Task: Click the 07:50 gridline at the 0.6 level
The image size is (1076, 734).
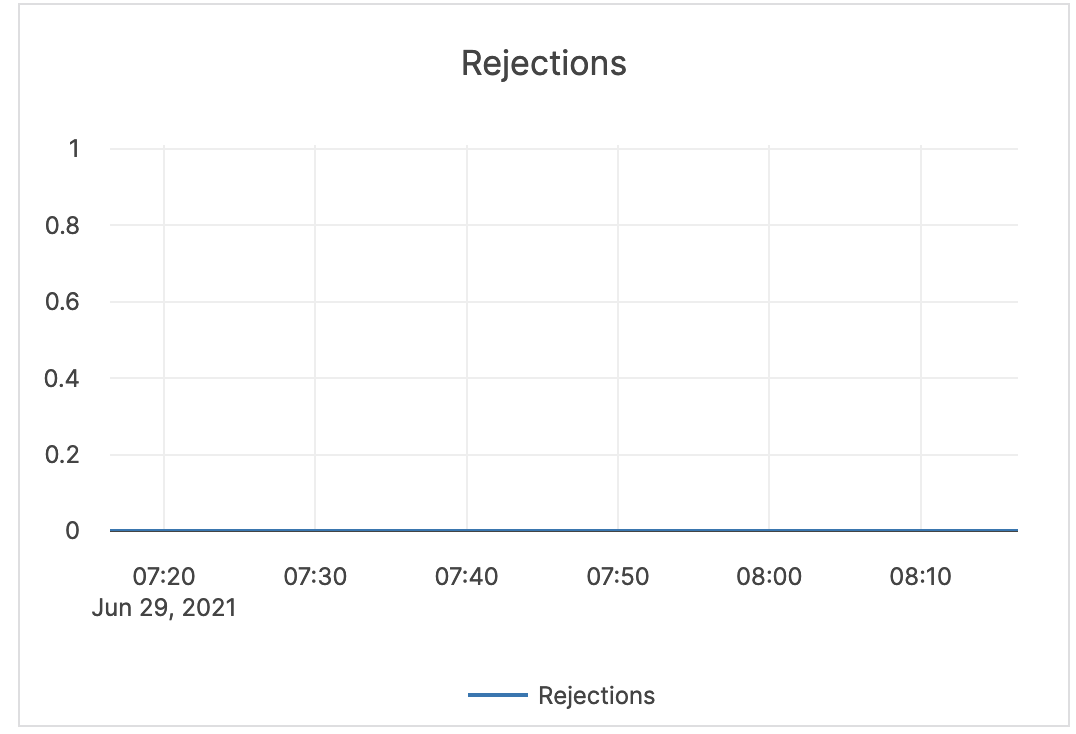Action: (x=618, y=302)
